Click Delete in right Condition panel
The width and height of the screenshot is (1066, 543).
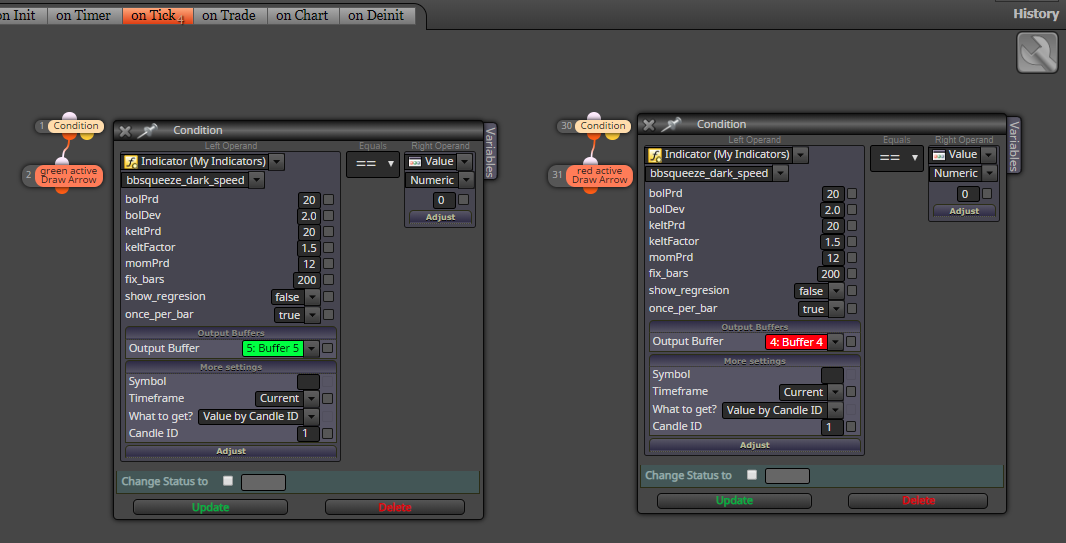[x=918, y=501]
